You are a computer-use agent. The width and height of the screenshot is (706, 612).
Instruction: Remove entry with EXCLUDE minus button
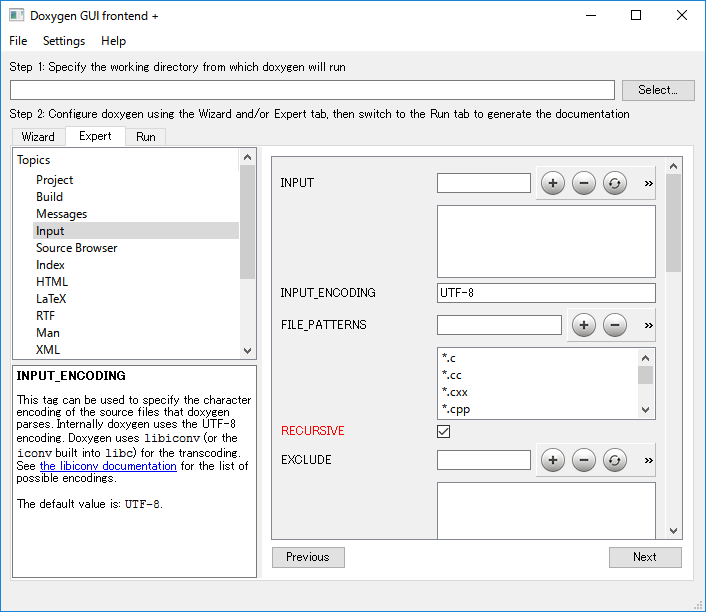pos(584,460)
